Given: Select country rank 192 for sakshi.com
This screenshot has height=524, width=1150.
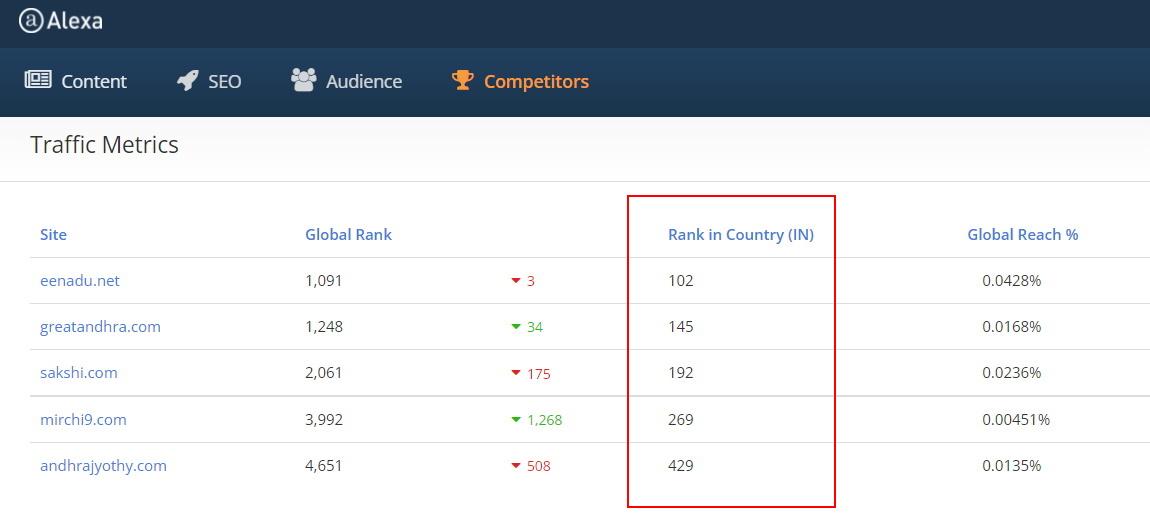Looking at the screenshot, I should pos(681,373).
